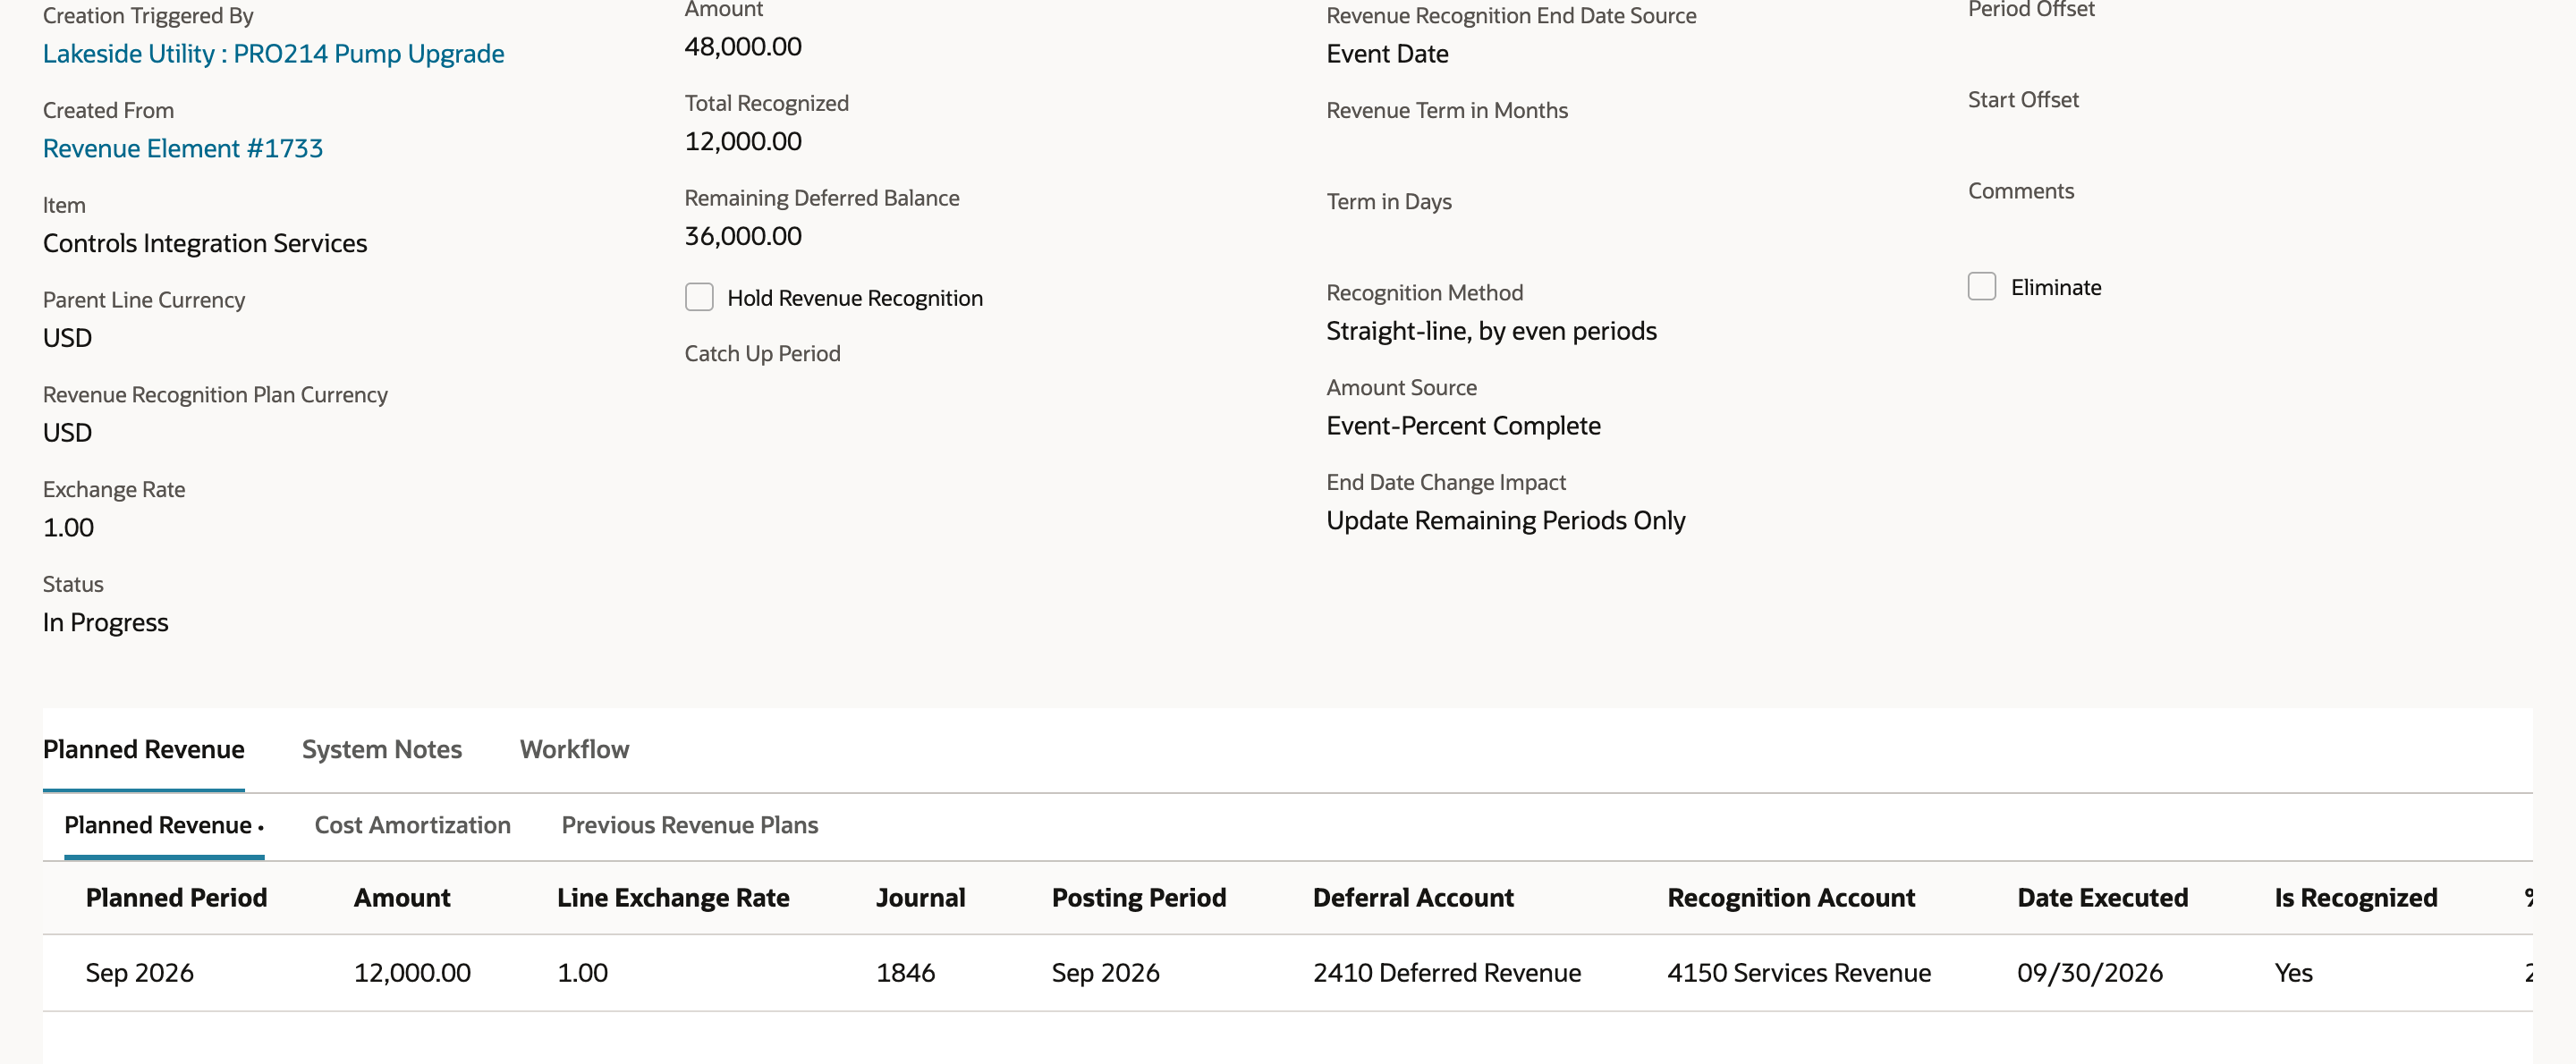
Task: Click the Sep 2026 planned period cell
Action: (140, 973)
